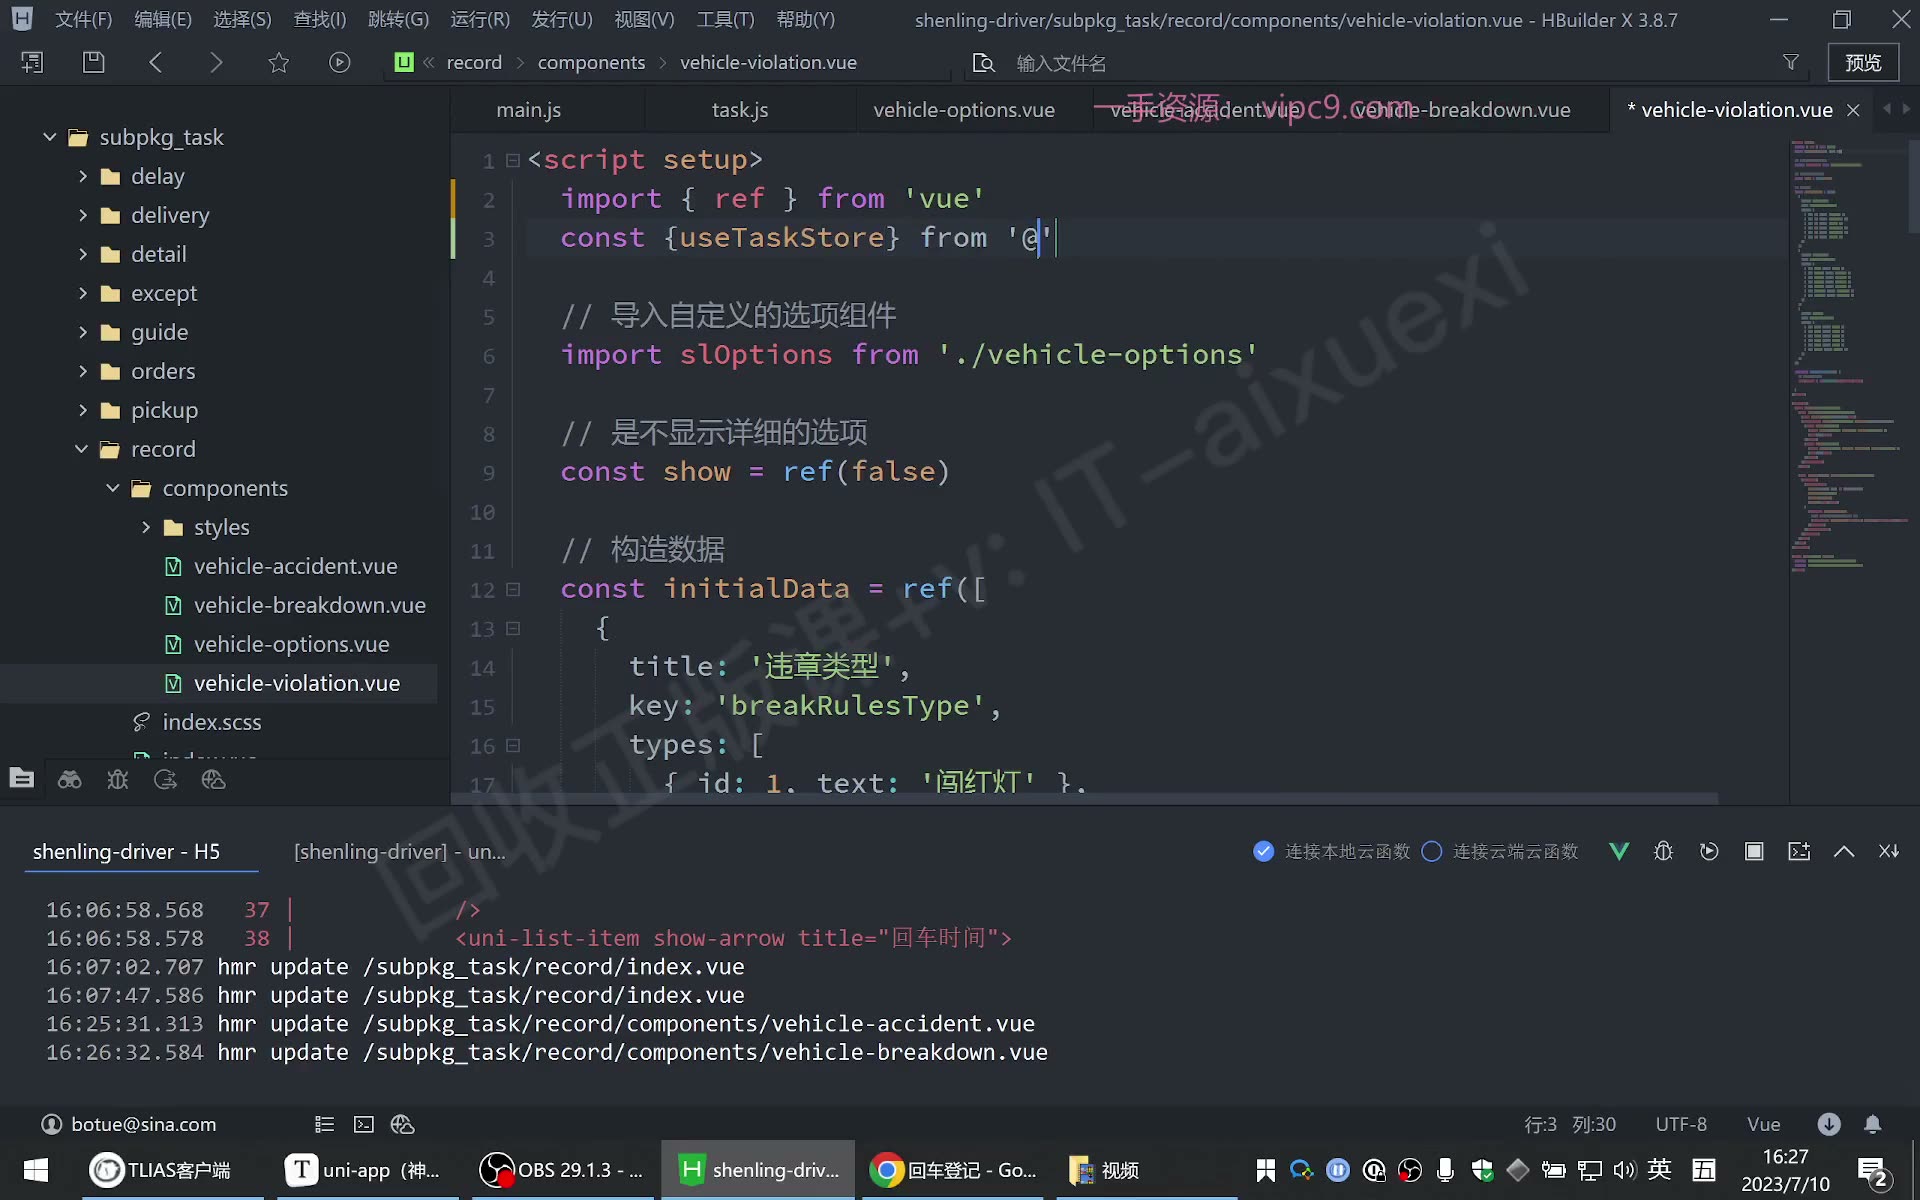Click the green V Vue devtools icon
This screenshot has width=1920, height=1200.
click(x=1619, y=851)
